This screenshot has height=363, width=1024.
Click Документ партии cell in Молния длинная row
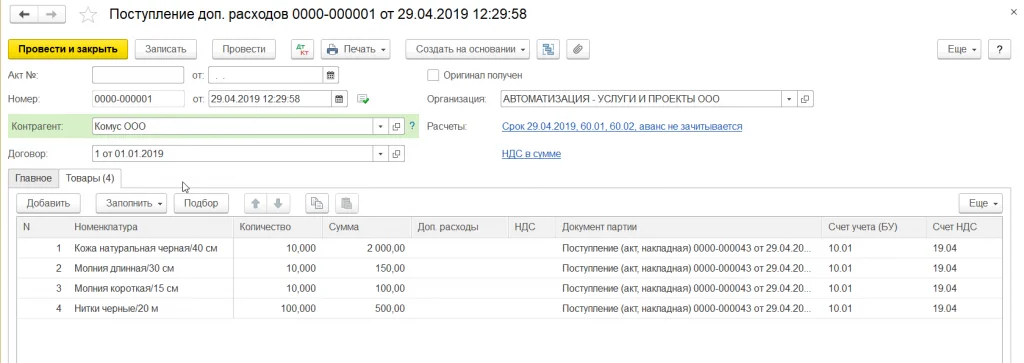tap(689, 268)
